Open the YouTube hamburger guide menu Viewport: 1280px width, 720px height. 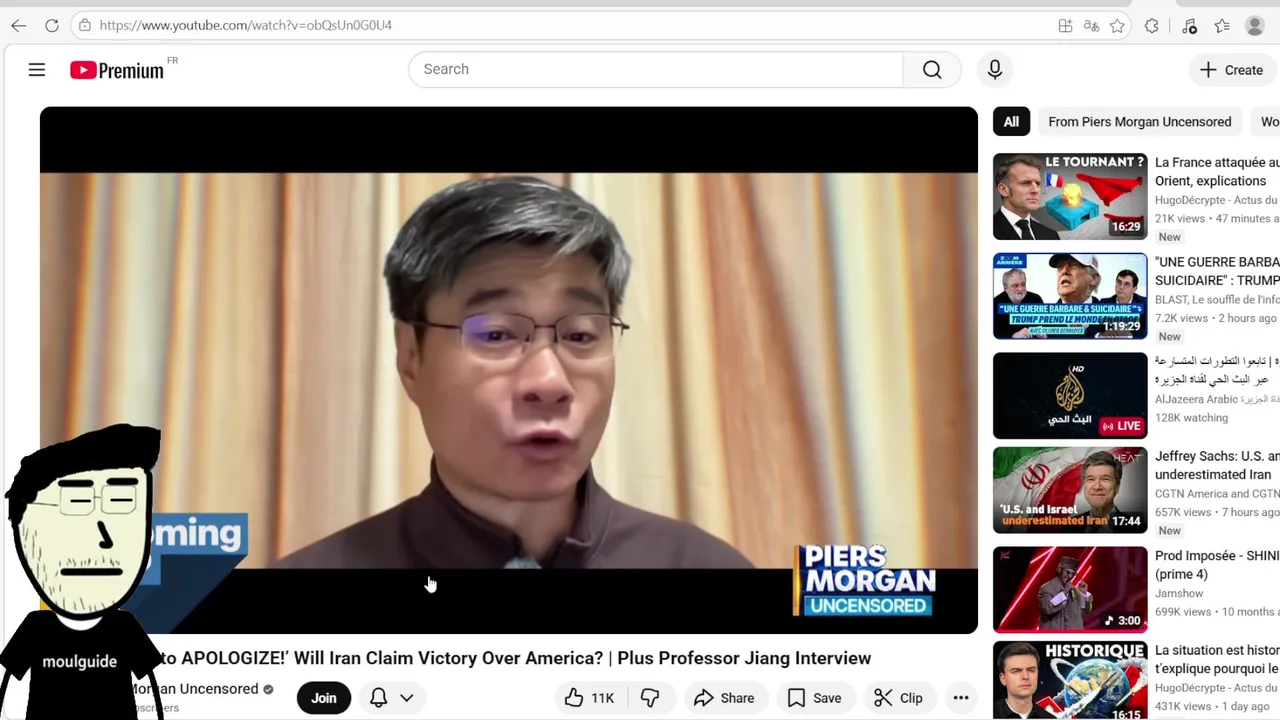[37, 70]
